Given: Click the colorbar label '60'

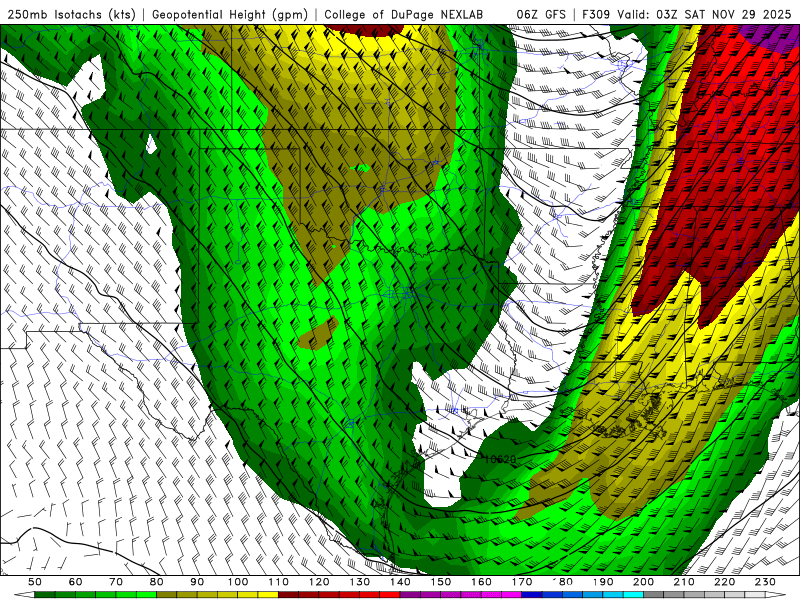Looking at the screenshot, I should 76,582.
